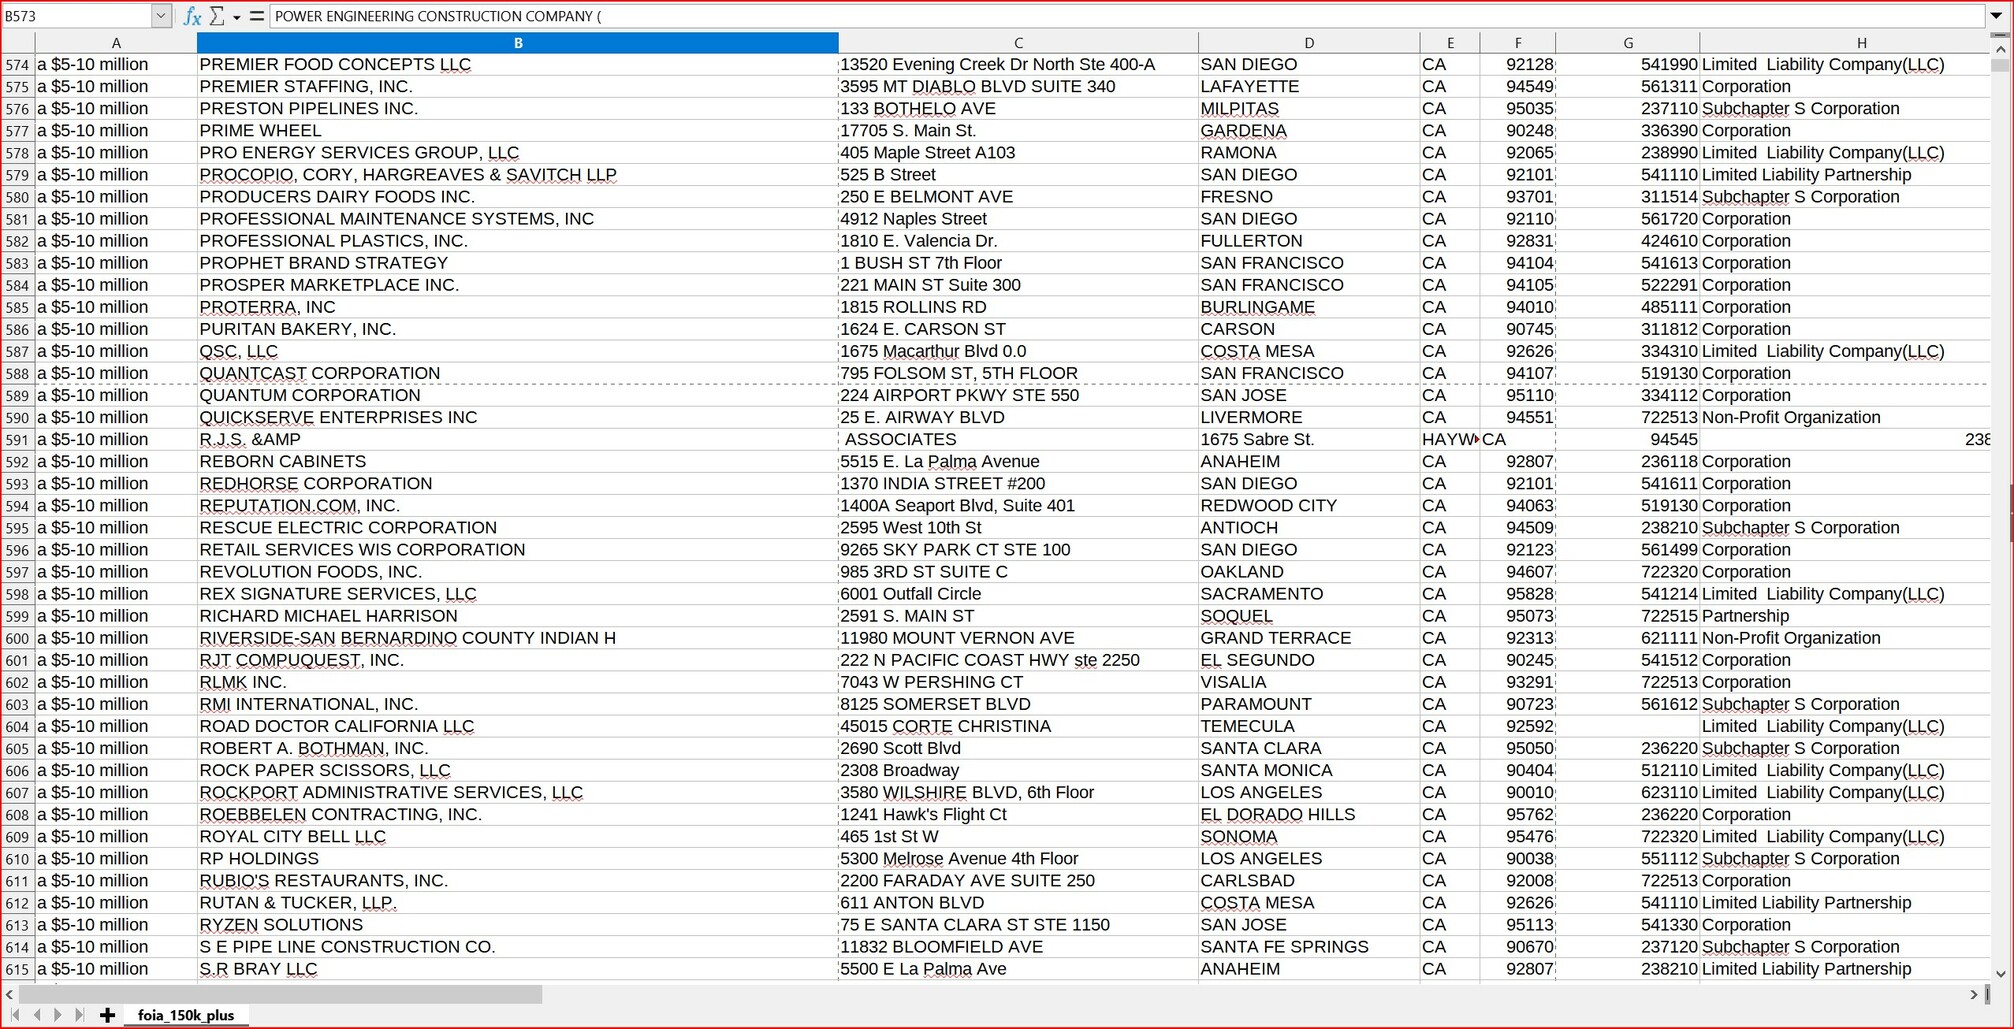The height and width of the screenshot is (1029, 2014).
Task: Go to first sheet navigation arrow
Action: (15, 1015)
